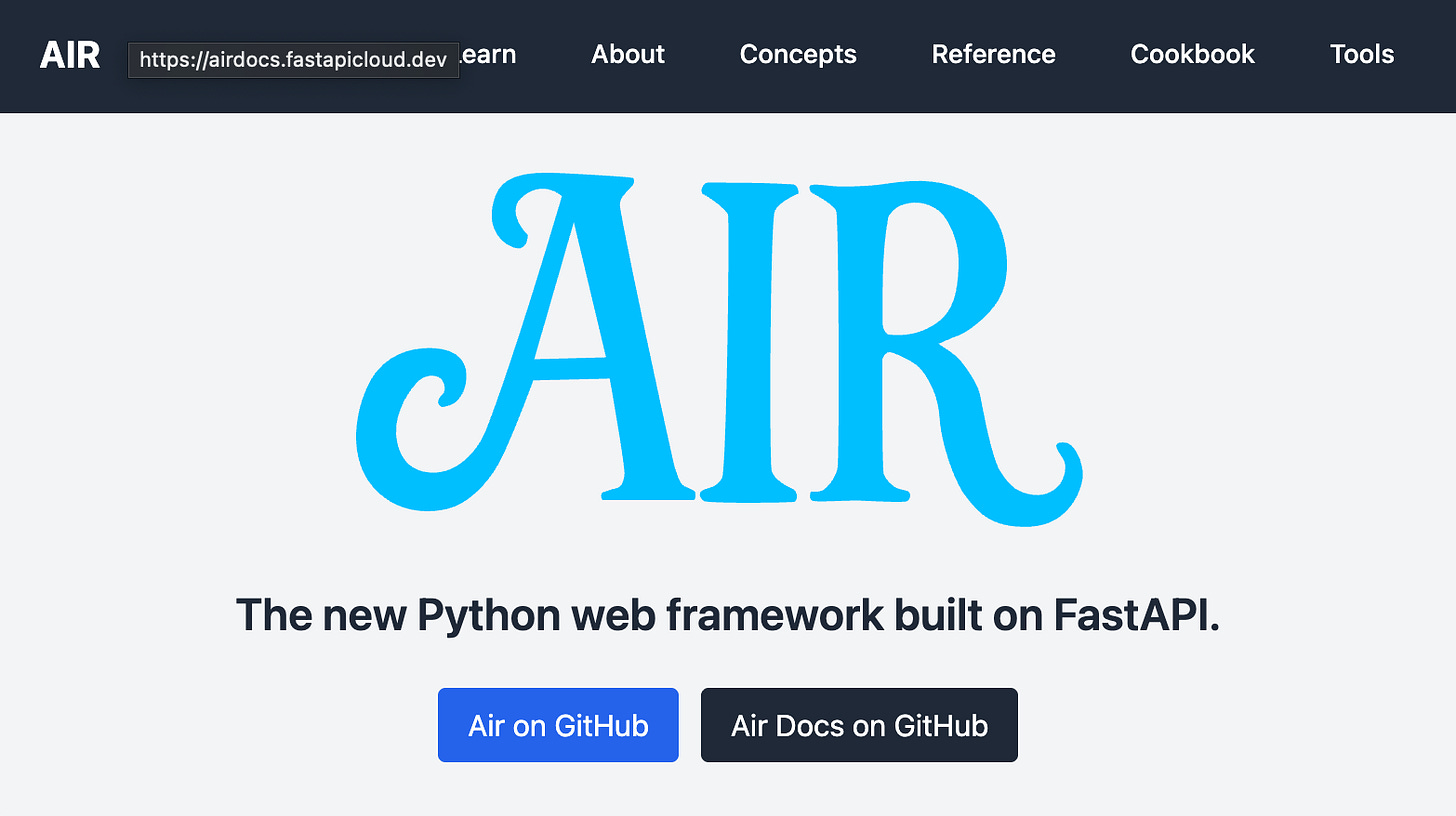Open the Learn nav item

coord(488,54)
